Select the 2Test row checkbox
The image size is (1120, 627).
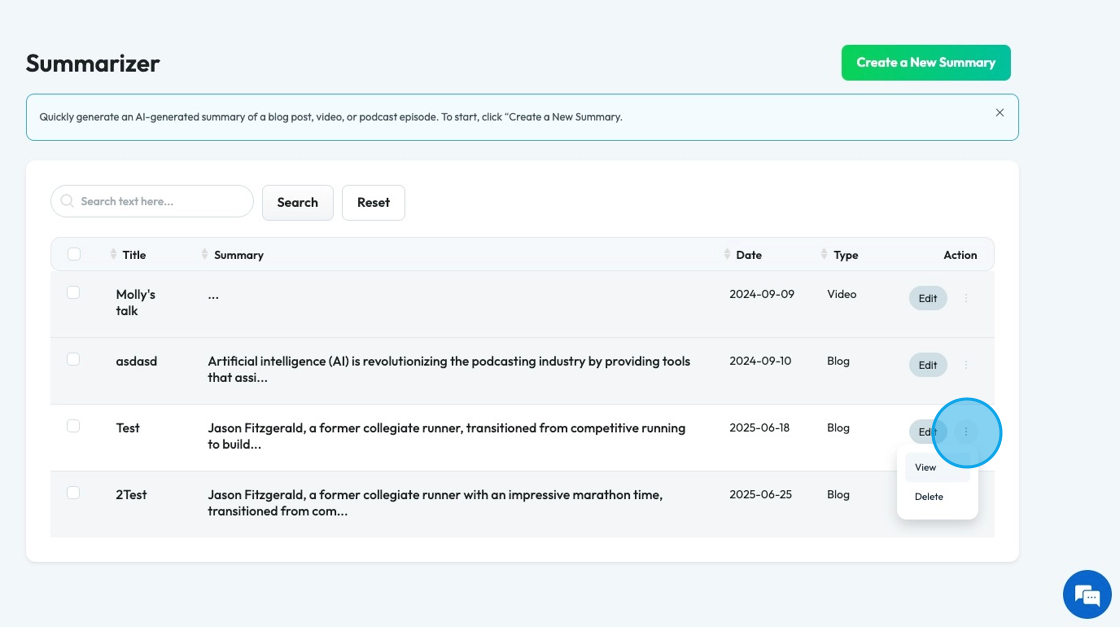pyautogui.click(x=73, y=493)
